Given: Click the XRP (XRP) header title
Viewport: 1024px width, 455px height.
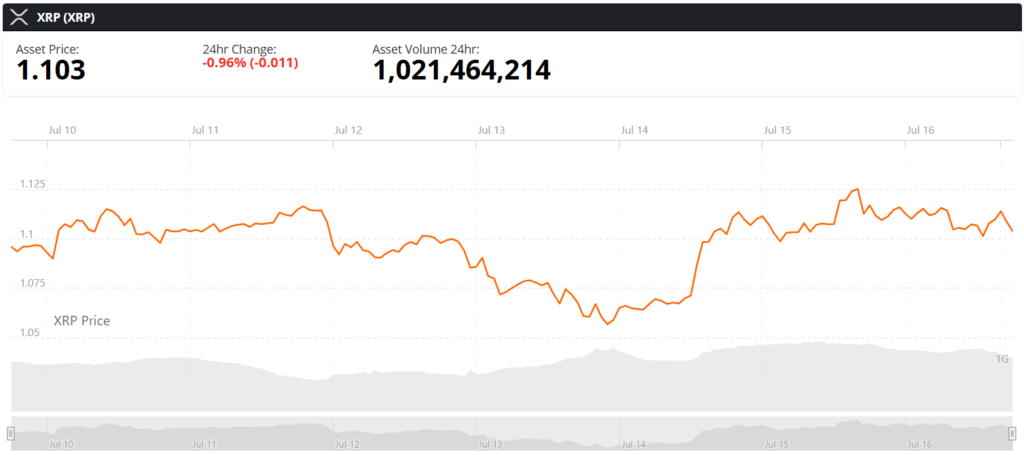Looking at the screenshot, I should coord(66,18).
